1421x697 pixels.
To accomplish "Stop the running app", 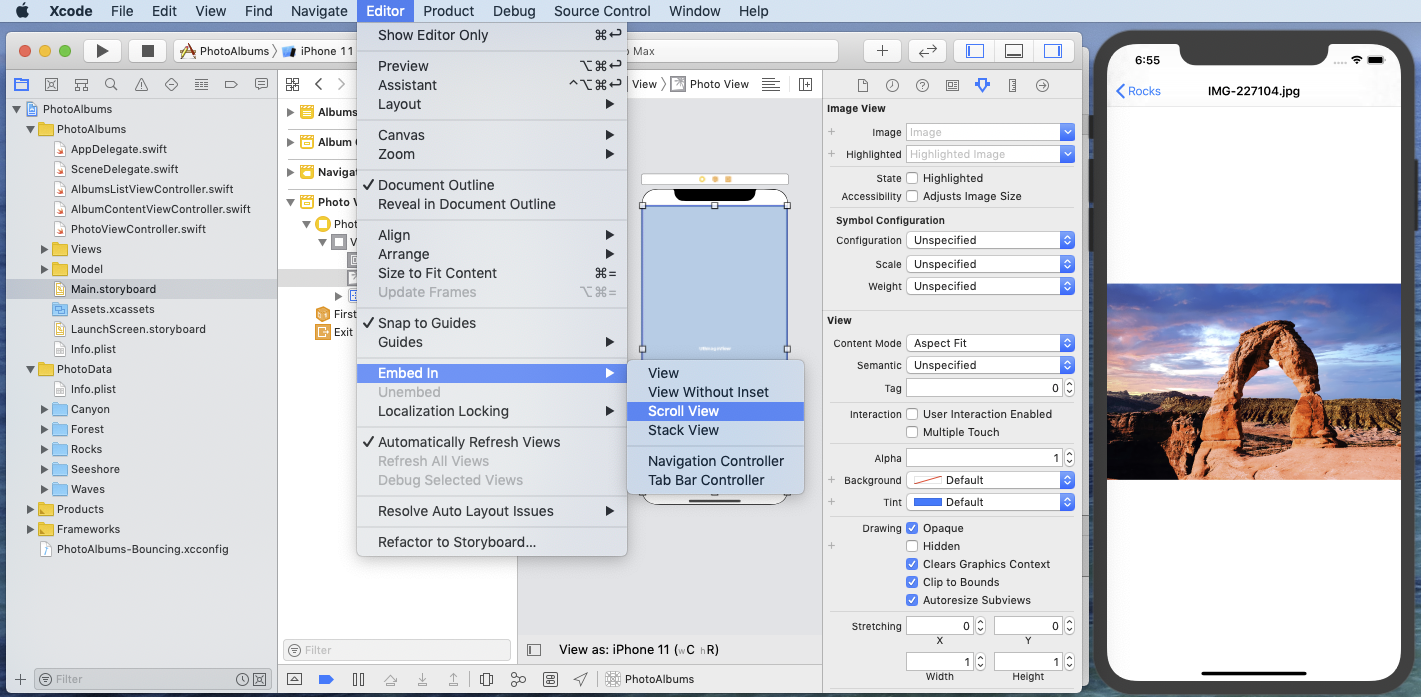I will pos(148,50).
